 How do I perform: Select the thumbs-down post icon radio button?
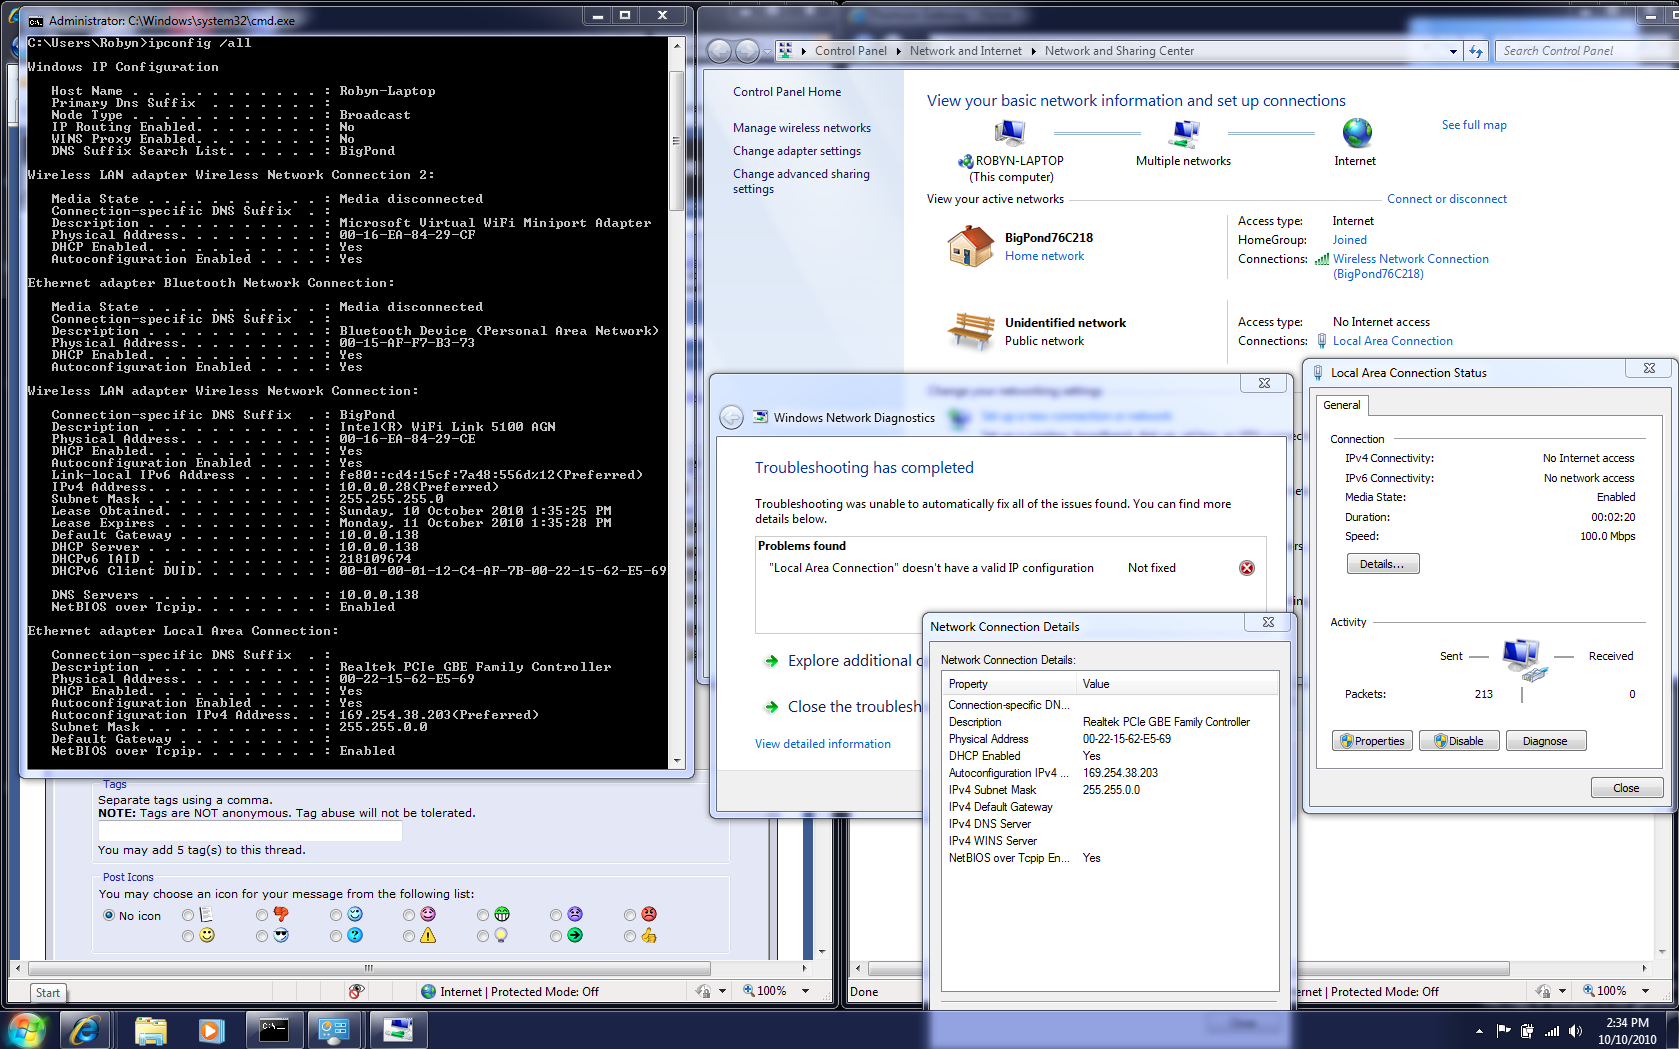tap(262, 915)
